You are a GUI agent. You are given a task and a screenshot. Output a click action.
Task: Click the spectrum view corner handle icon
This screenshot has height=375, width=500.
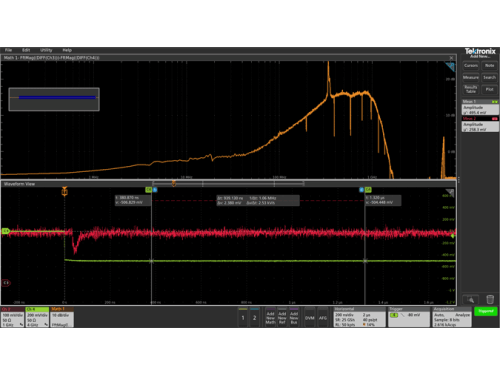[x=450, y=67]
